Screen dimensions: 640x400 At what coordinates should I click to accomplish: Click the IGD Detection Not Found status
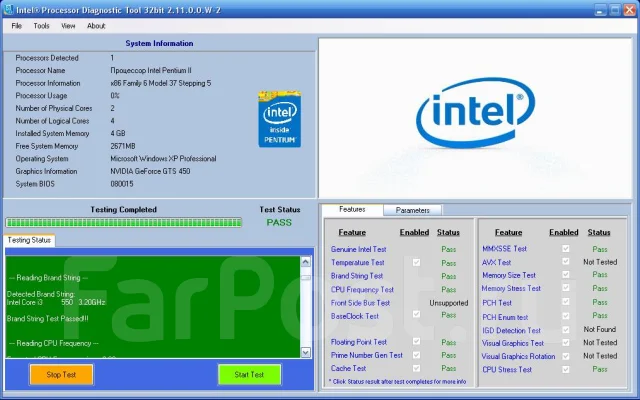[x=600, y=329]
